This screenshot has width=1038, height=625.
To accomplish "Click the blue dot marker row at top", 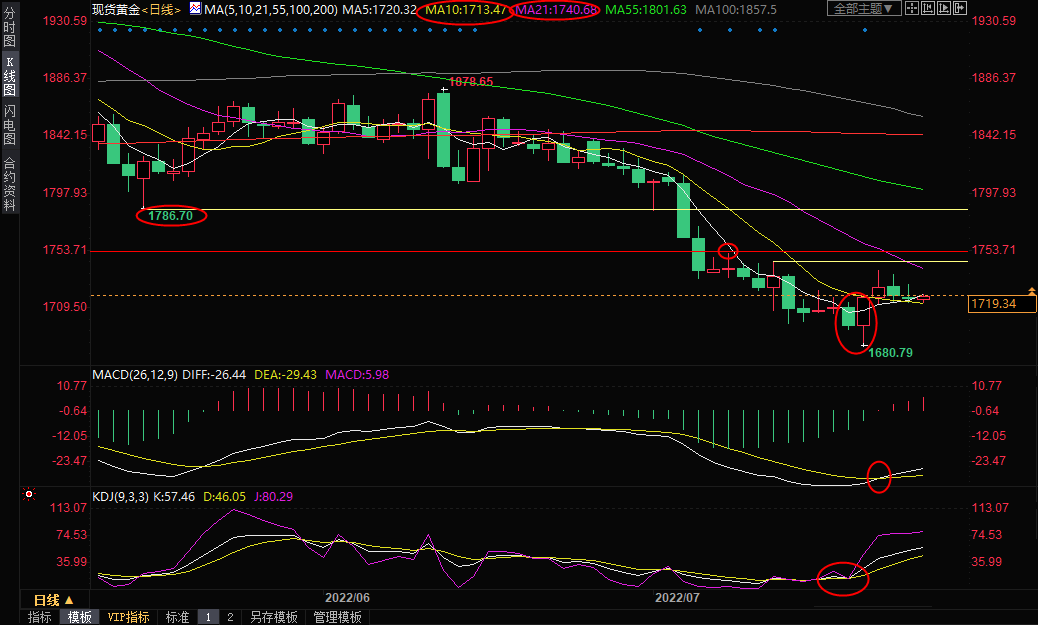I will pos(400,29).
